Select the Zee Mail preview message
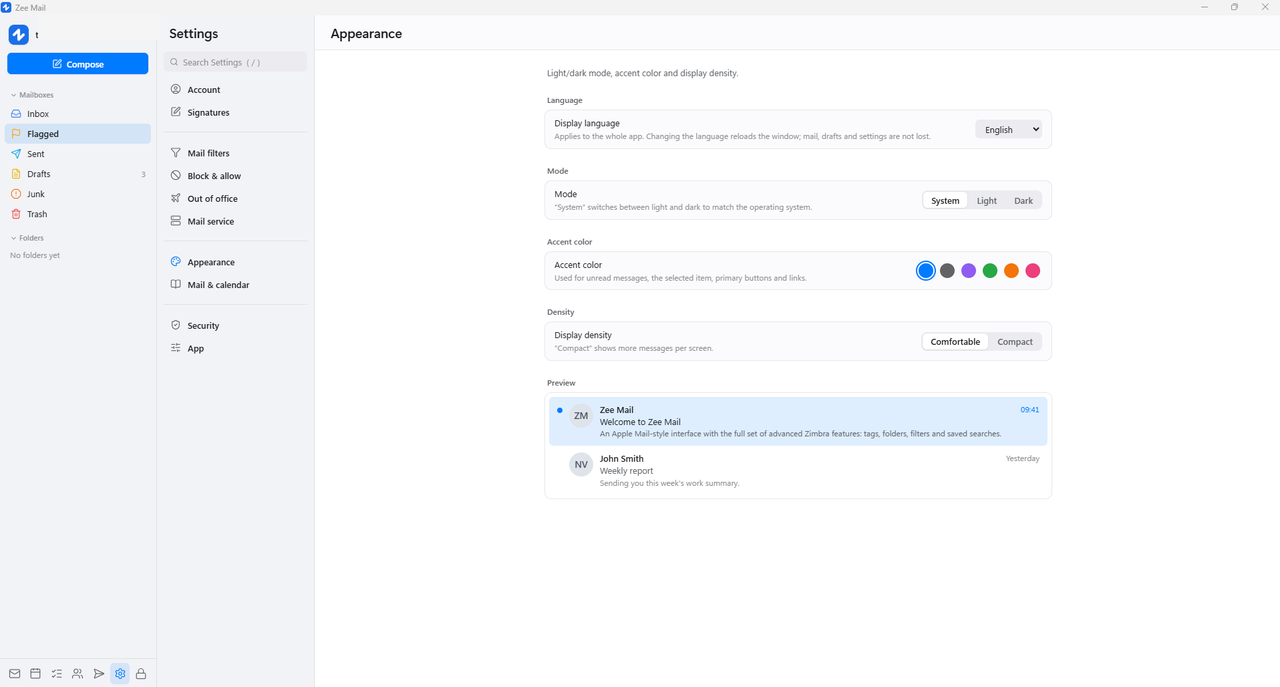Image resolution: width=1280 pixels, height=687 pixels. point(798,421)
